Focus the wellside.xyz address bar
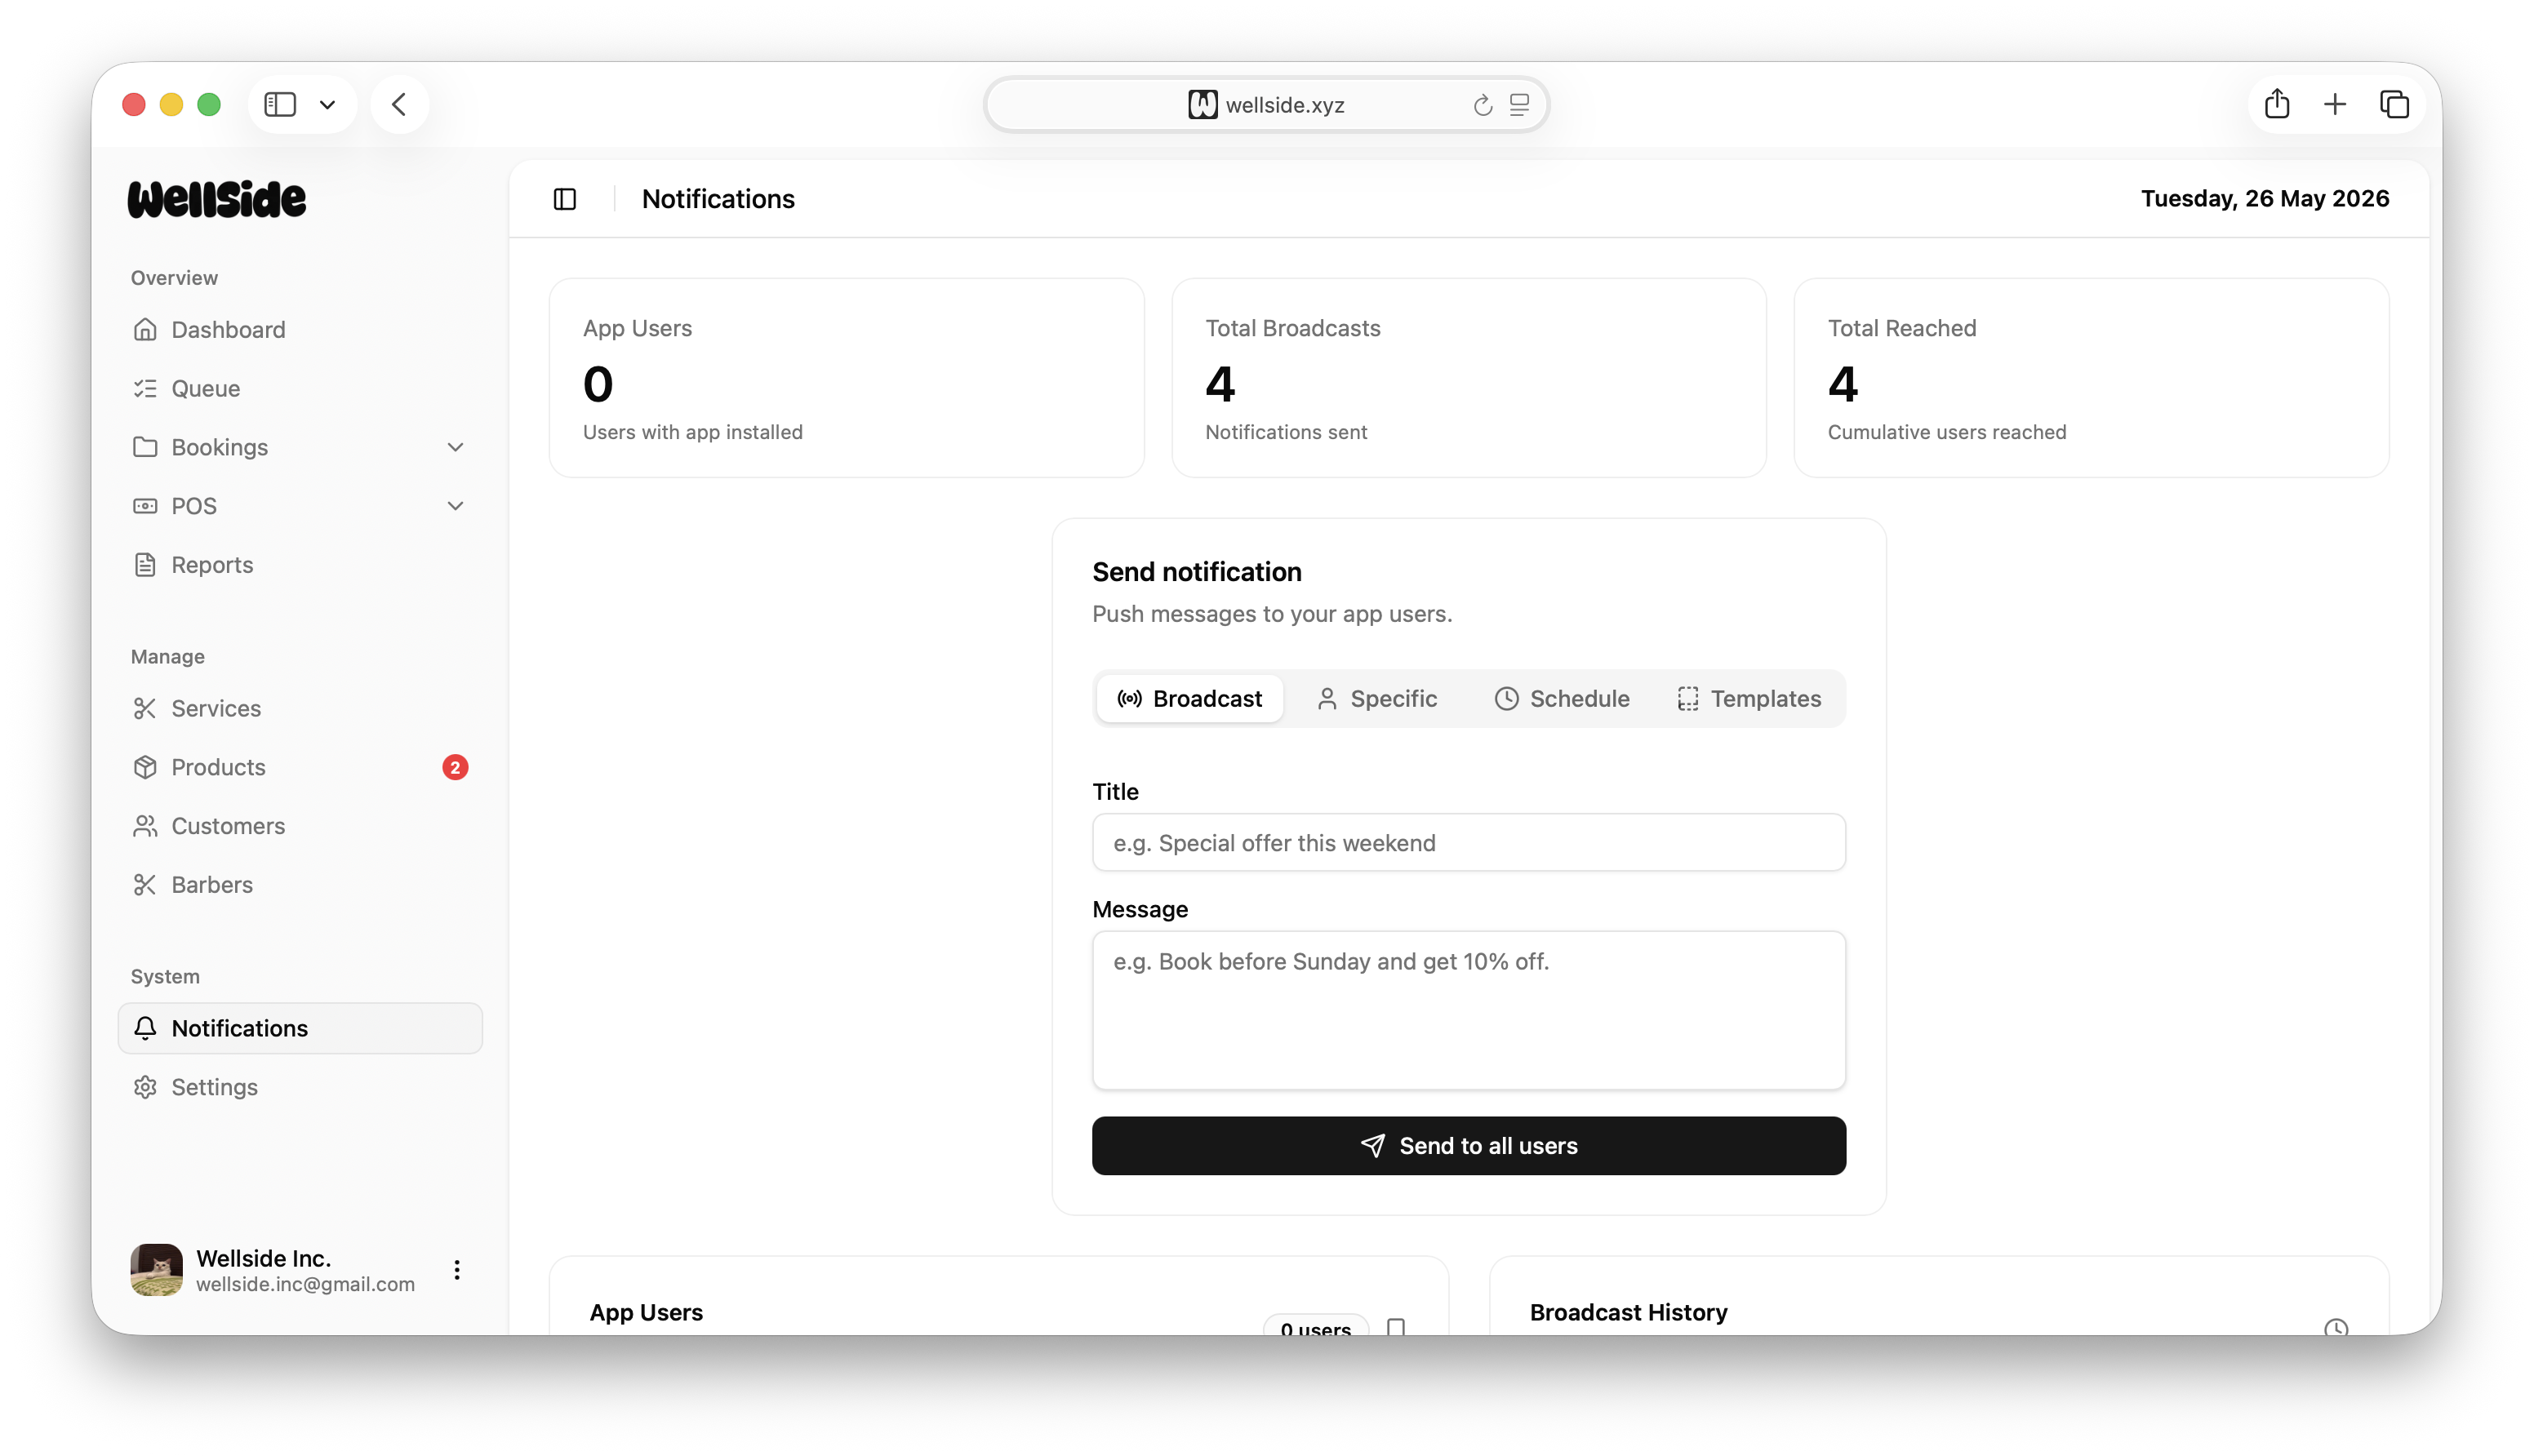 pos(1266,104)
